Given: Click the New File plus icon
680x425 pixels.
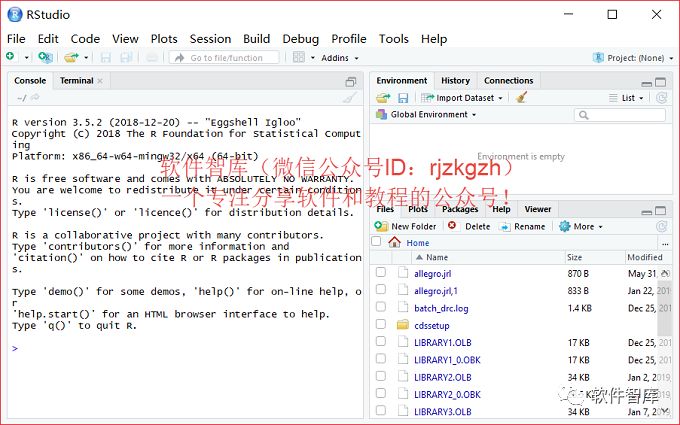Looking at the screenshot, I should click(10, 56).
